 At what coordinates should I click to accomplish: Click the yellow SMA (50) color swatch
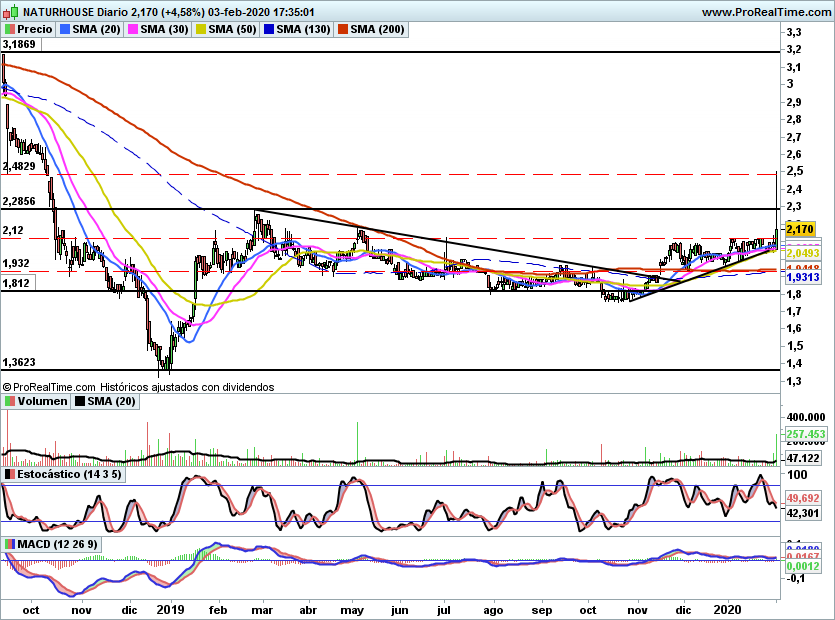(x=201, y=29)
